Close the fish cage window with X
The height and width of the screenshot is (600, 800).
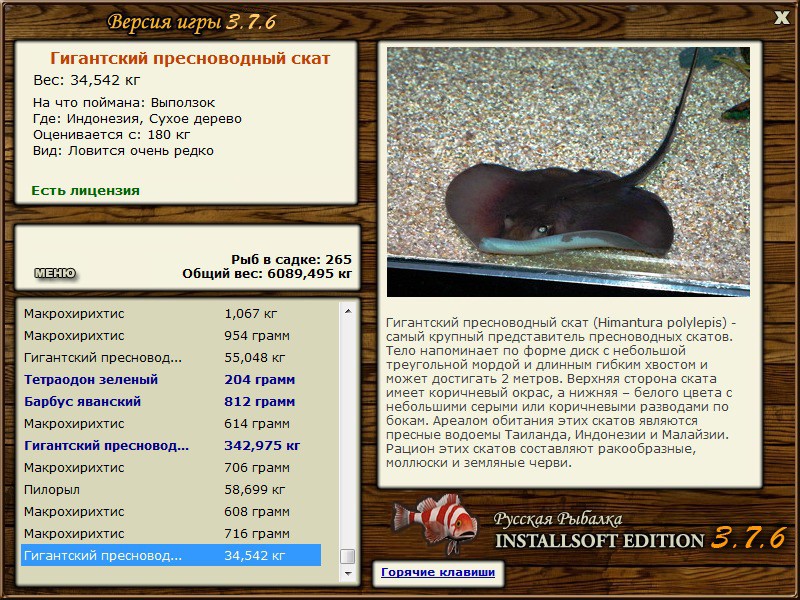pyautogui.click(x=781, y=18)
